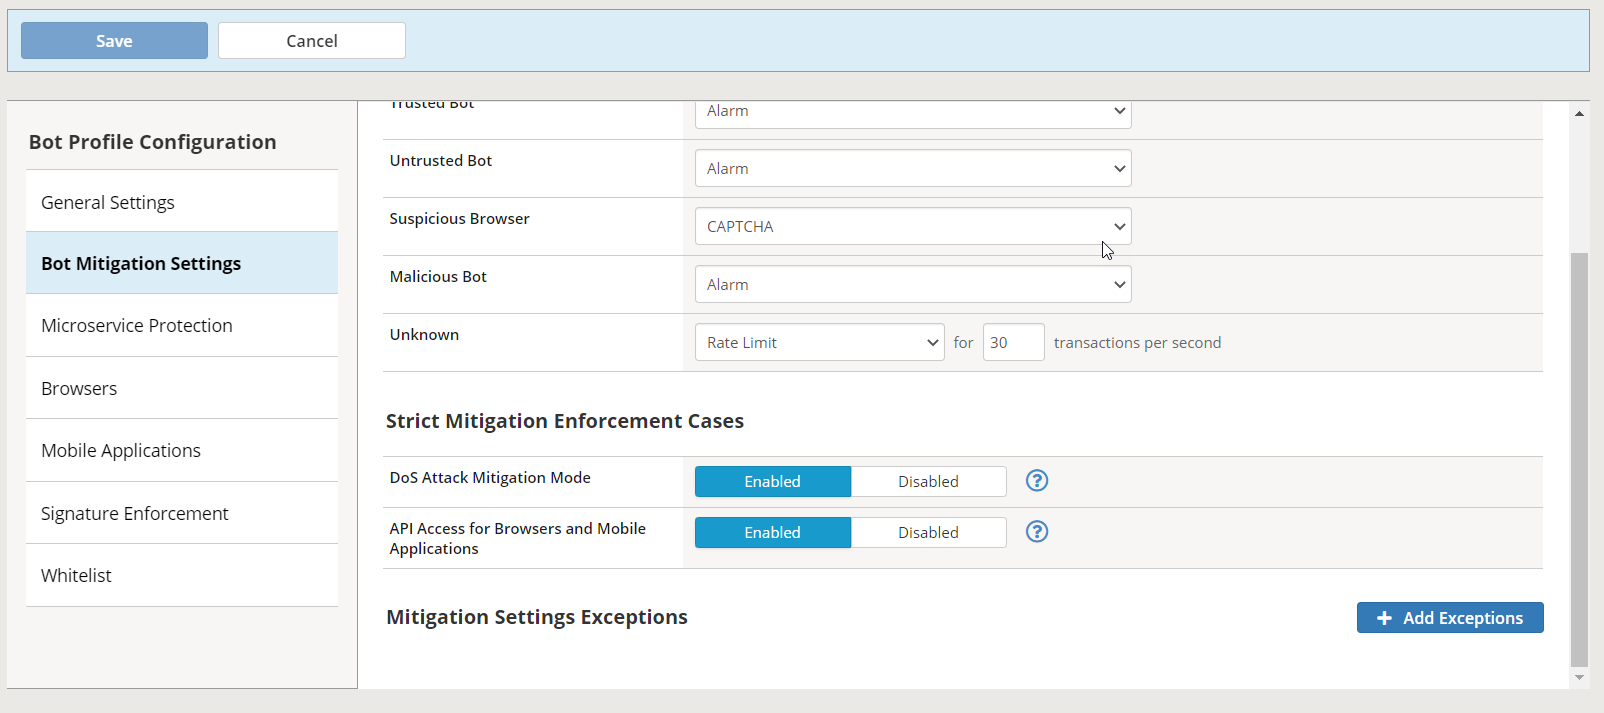
Task: Click help icon for DoS Attack Mitigation Mode
Action: (x=1037, y=481)
